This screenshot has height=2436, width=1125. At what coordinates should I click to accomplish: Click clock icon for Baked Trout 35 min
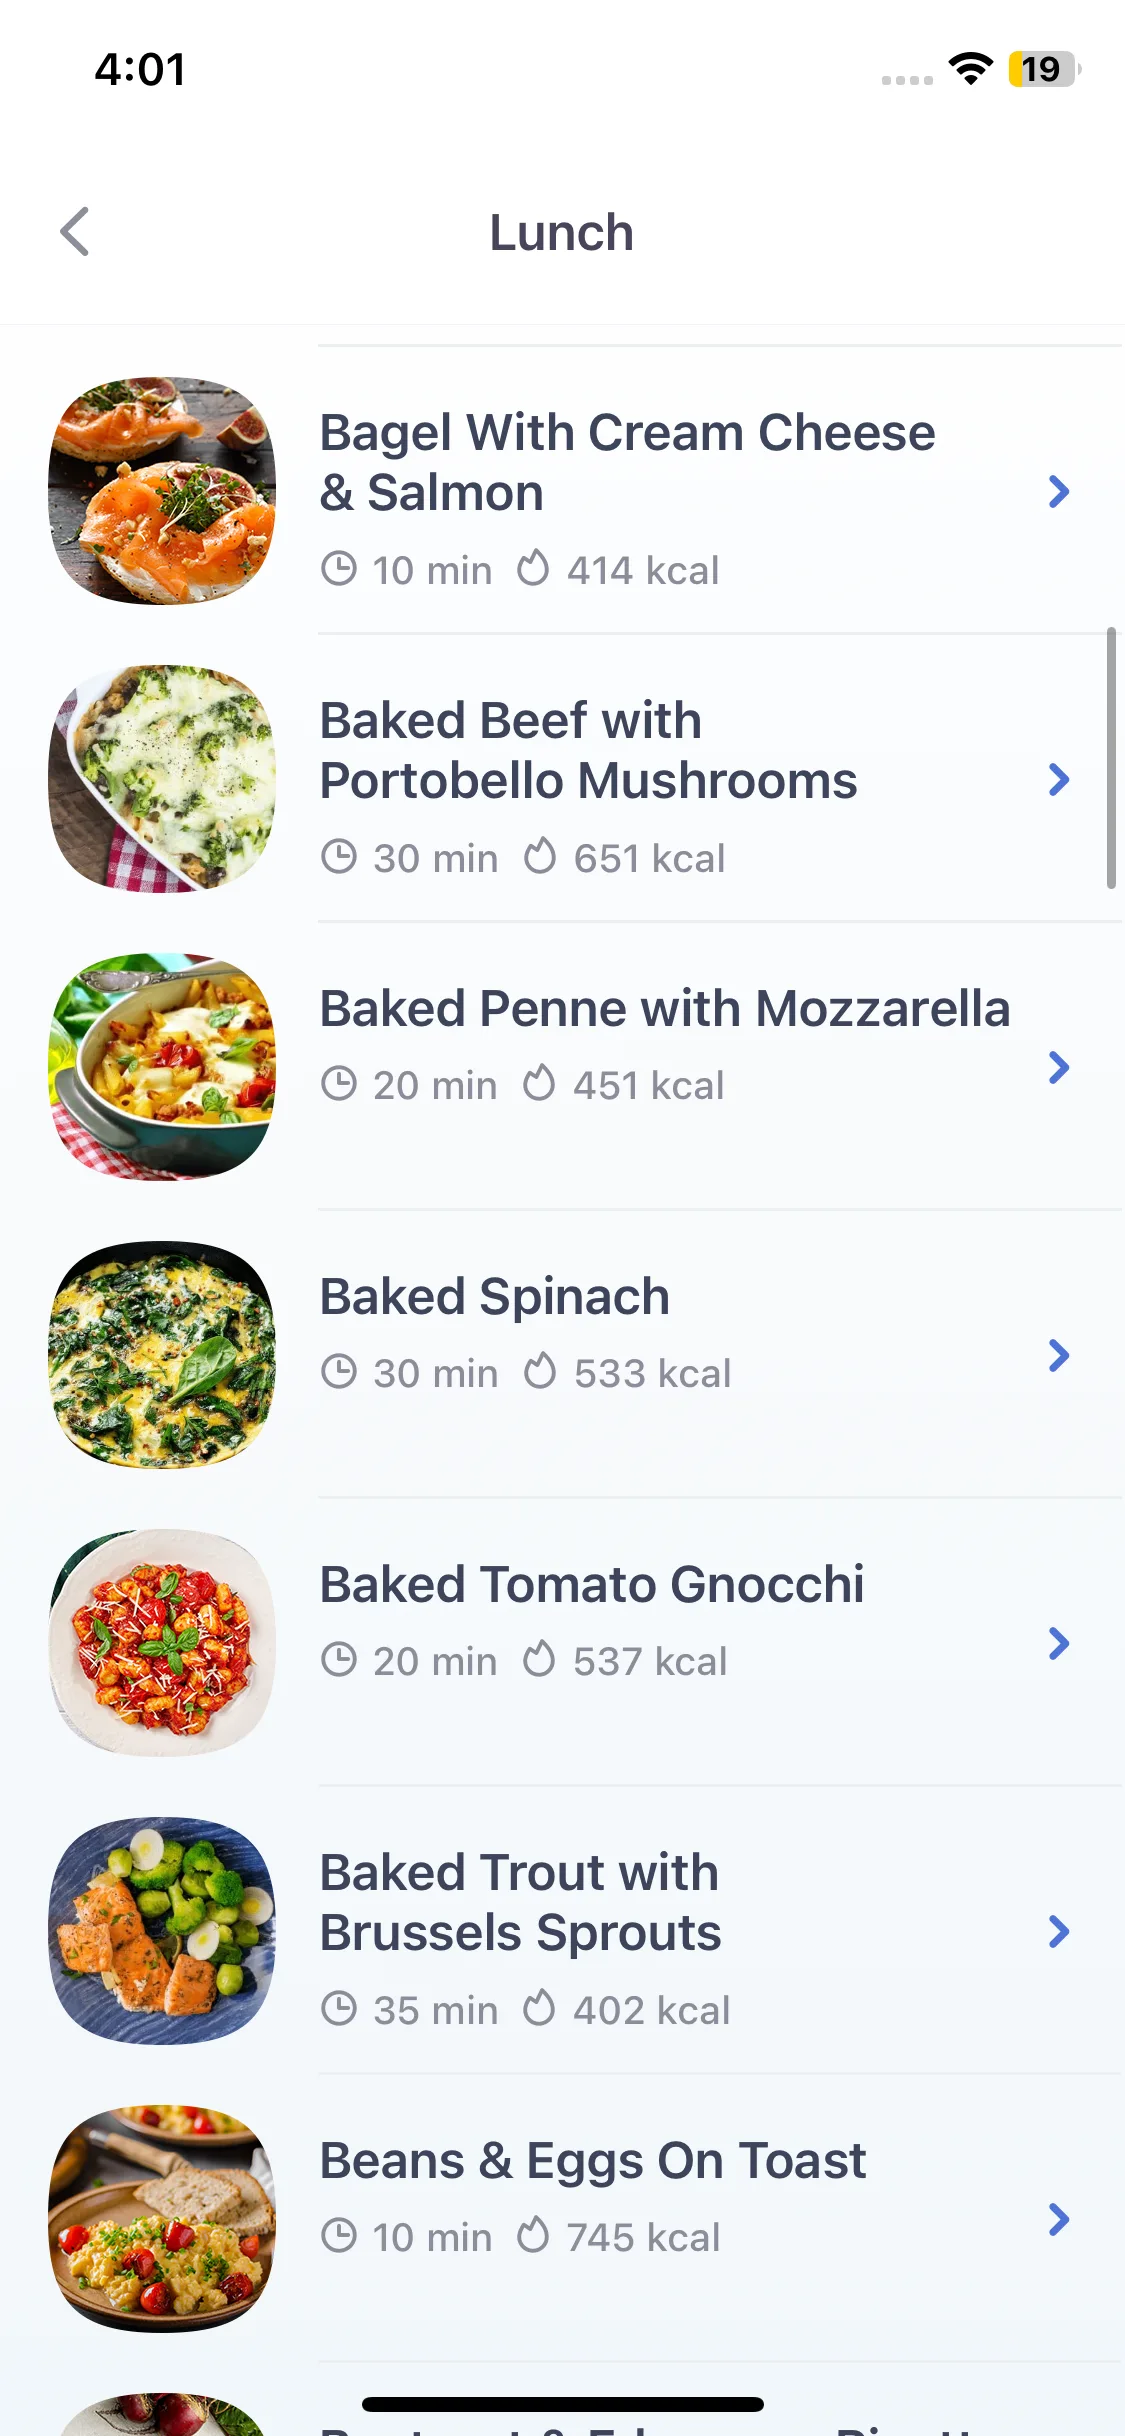click(339, 2009)
